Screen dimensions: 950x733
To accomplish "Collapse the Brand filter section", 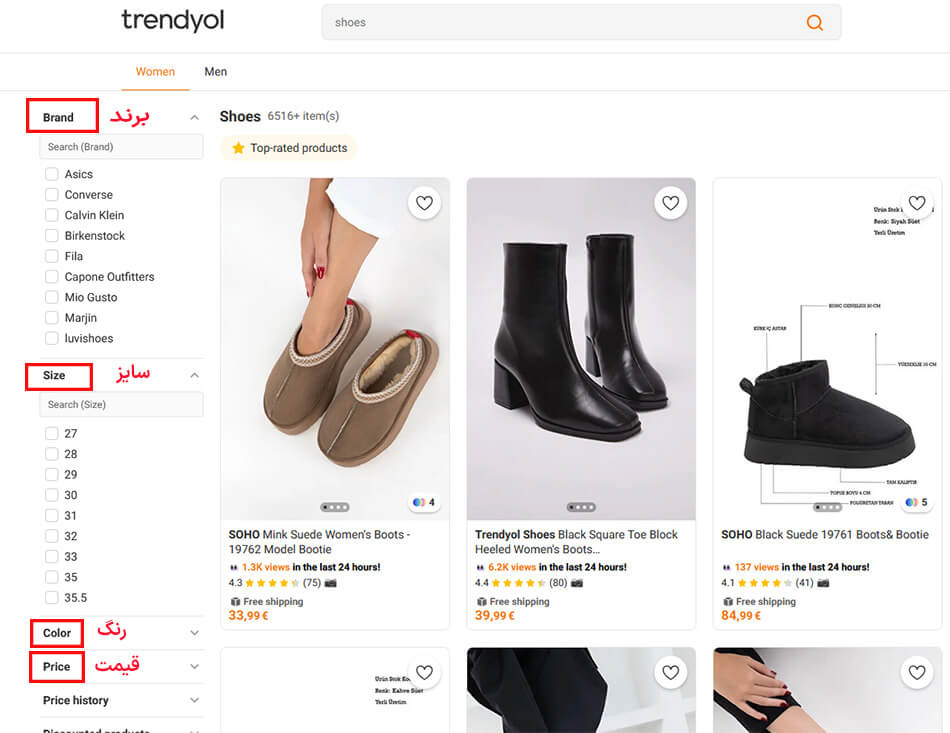I will point(195,118).
